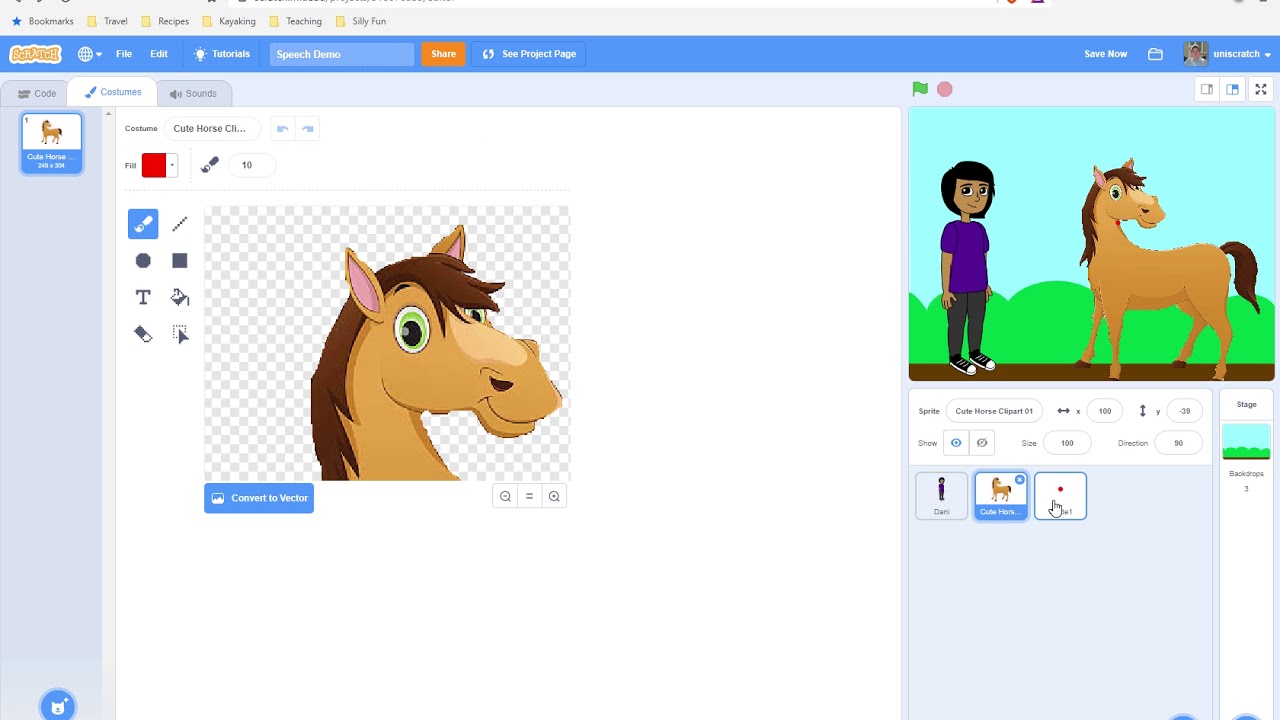Open the File menu
Image resolution: width=1280 pixels, height=720 pixels.
(124, 54)
